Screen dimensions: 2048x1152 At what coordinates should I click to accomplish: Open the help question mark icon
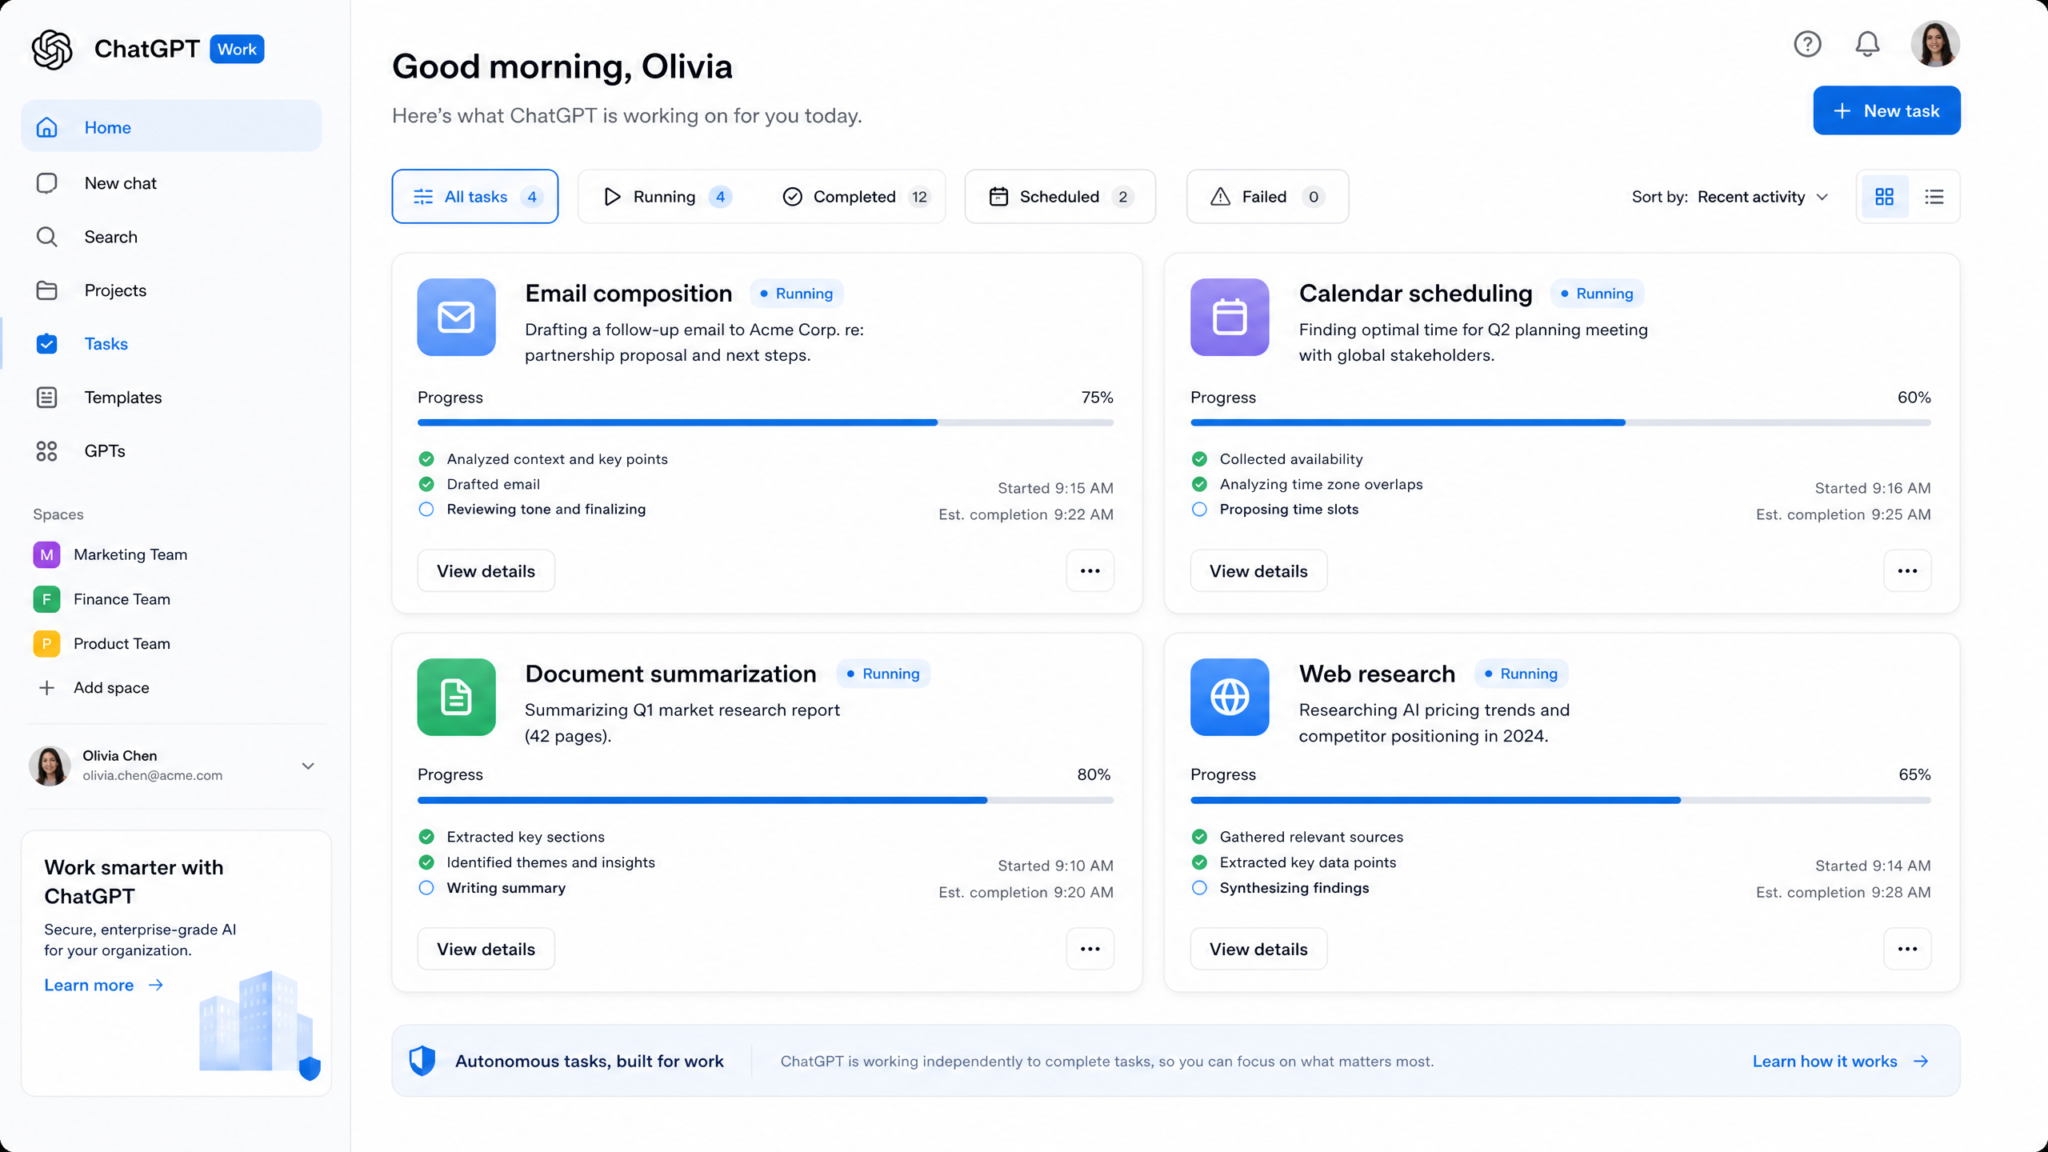(x=1807, y=44)
